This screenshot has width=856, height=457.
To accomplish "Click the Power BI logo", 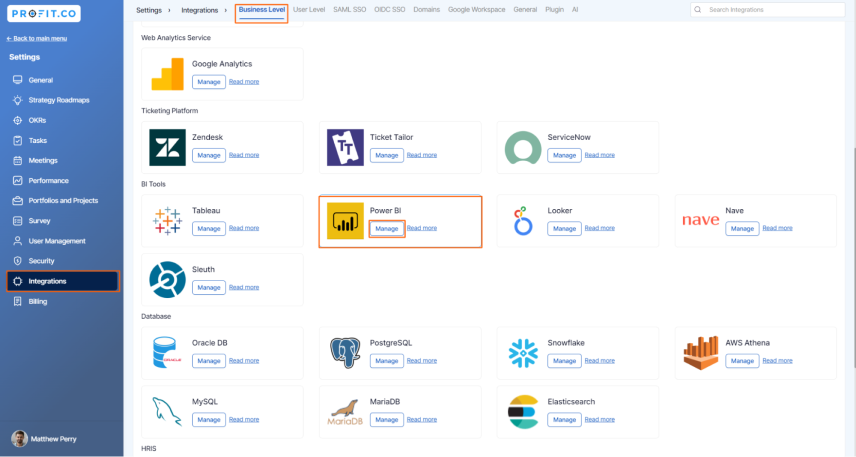I will tap(345, 221).
